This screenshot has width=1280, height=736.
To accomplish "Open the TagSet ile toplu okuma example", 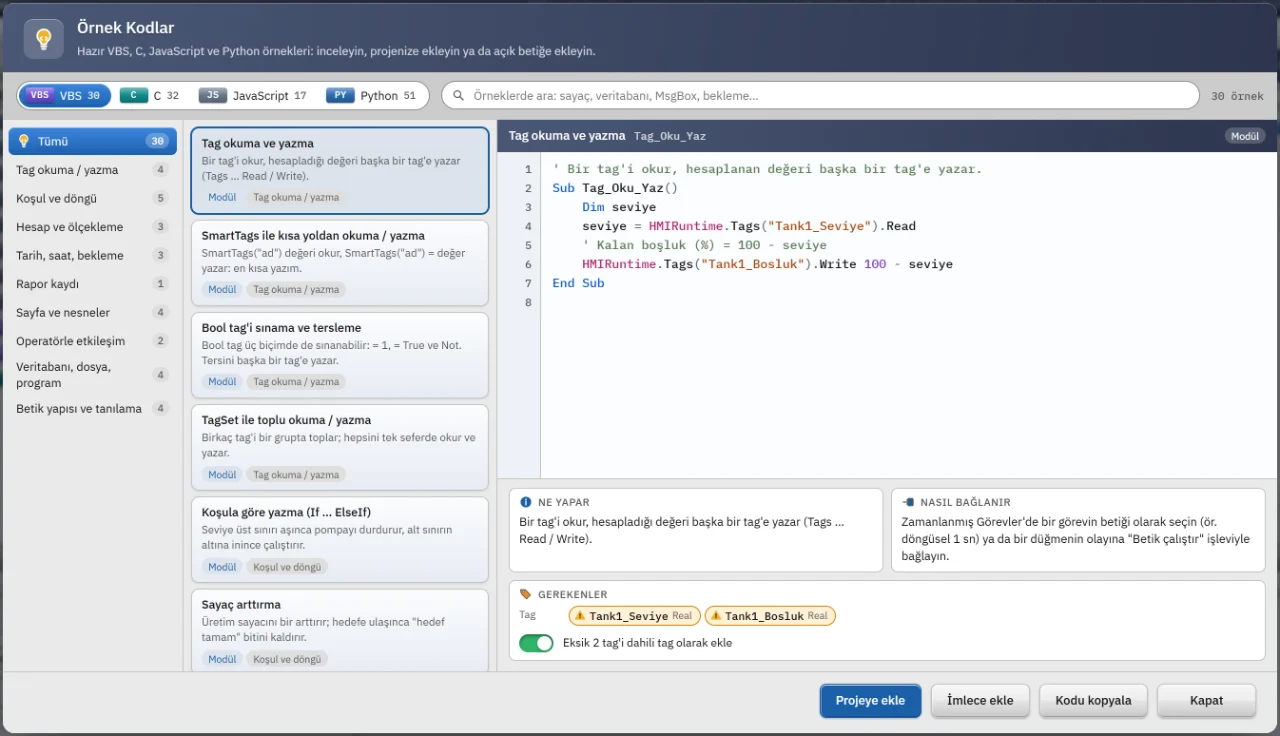I will pos(339,447).
